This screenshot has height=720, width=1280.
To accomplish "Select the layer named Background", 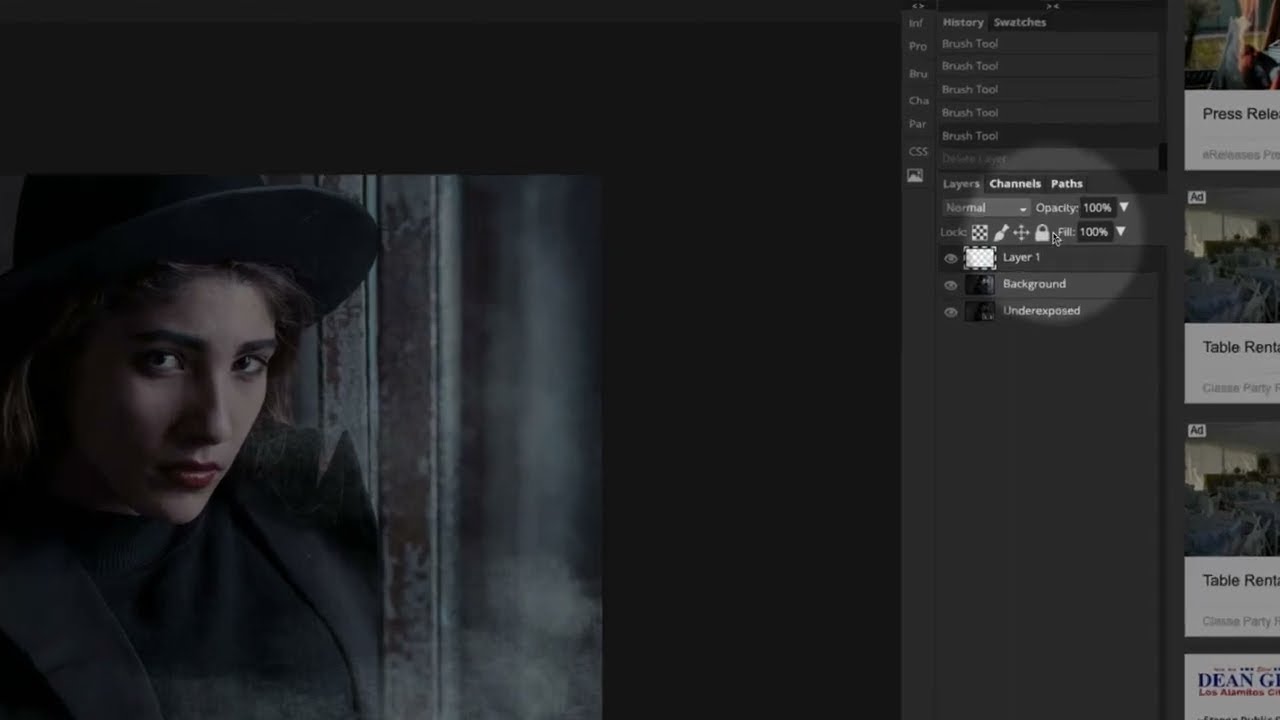I will tap(1034, 284).
